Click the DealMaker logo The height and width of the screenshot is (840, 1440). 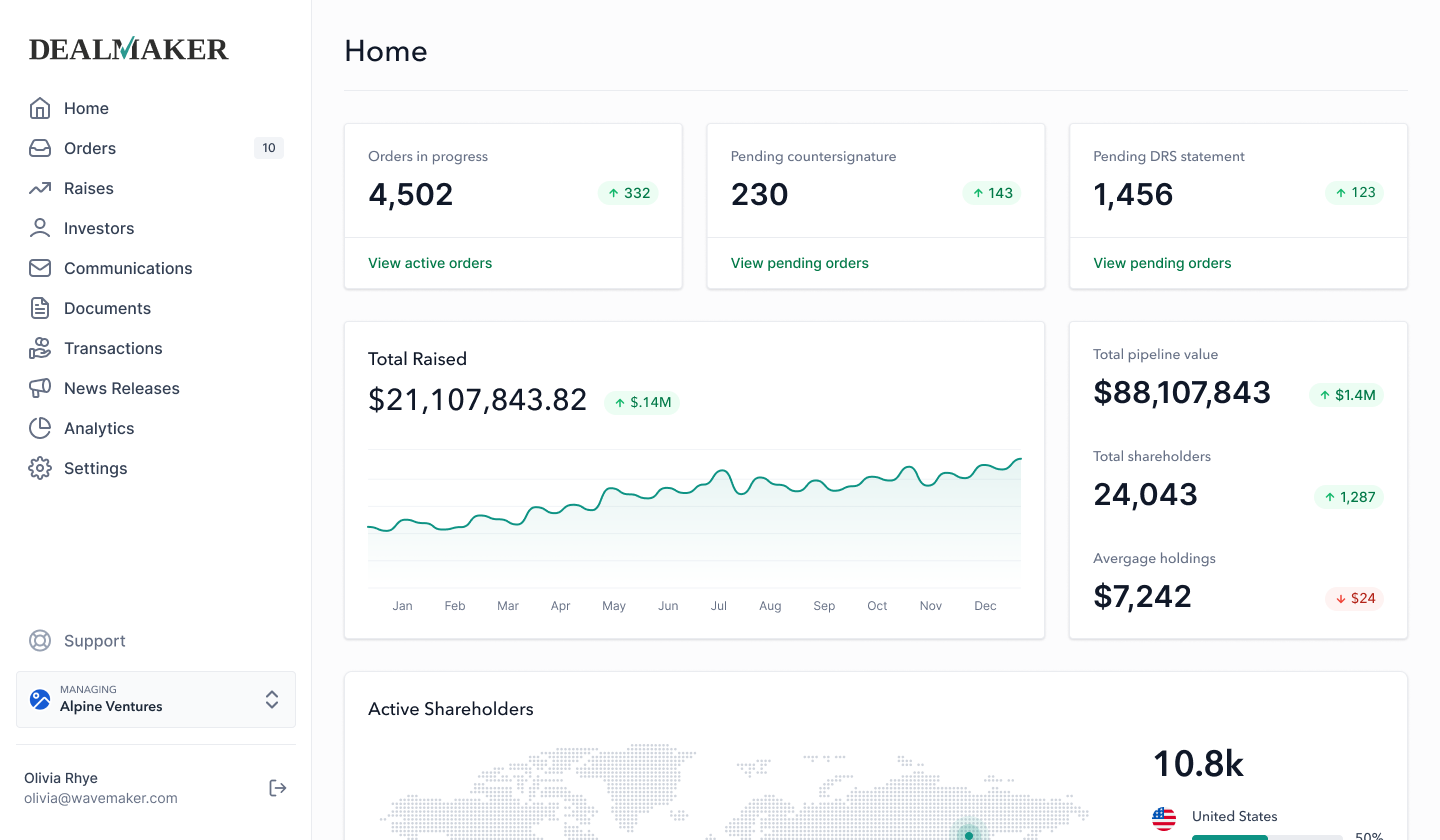coord(128,48)
